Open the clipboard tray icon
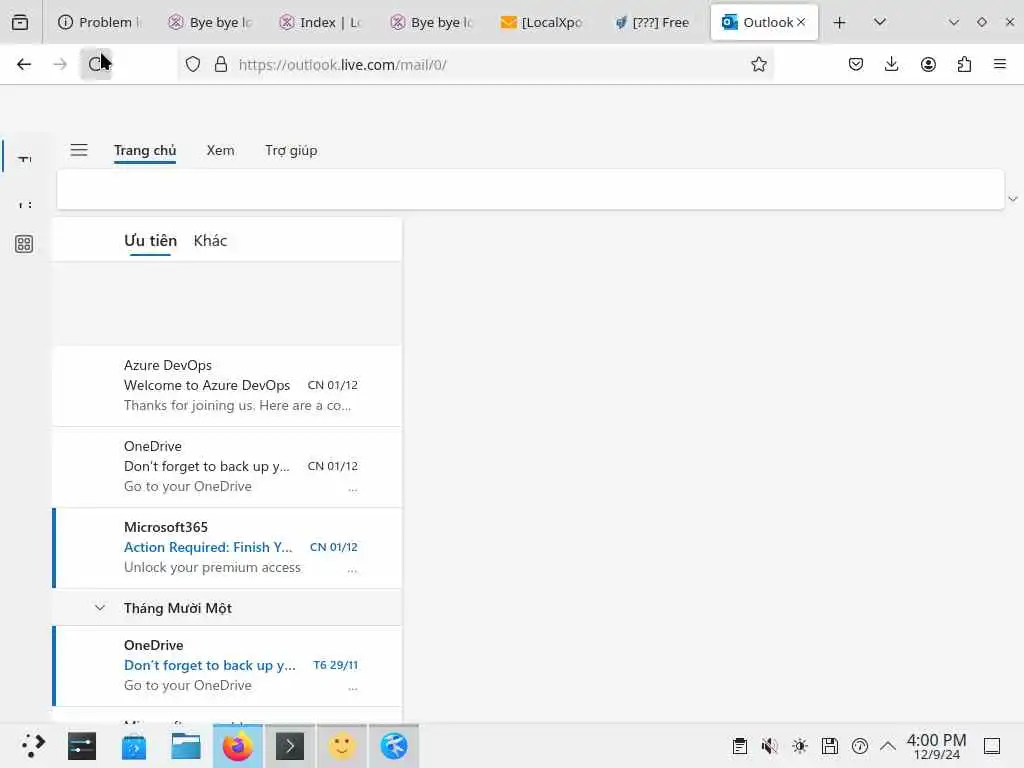Screen dimensions: 1024x768 740,746
